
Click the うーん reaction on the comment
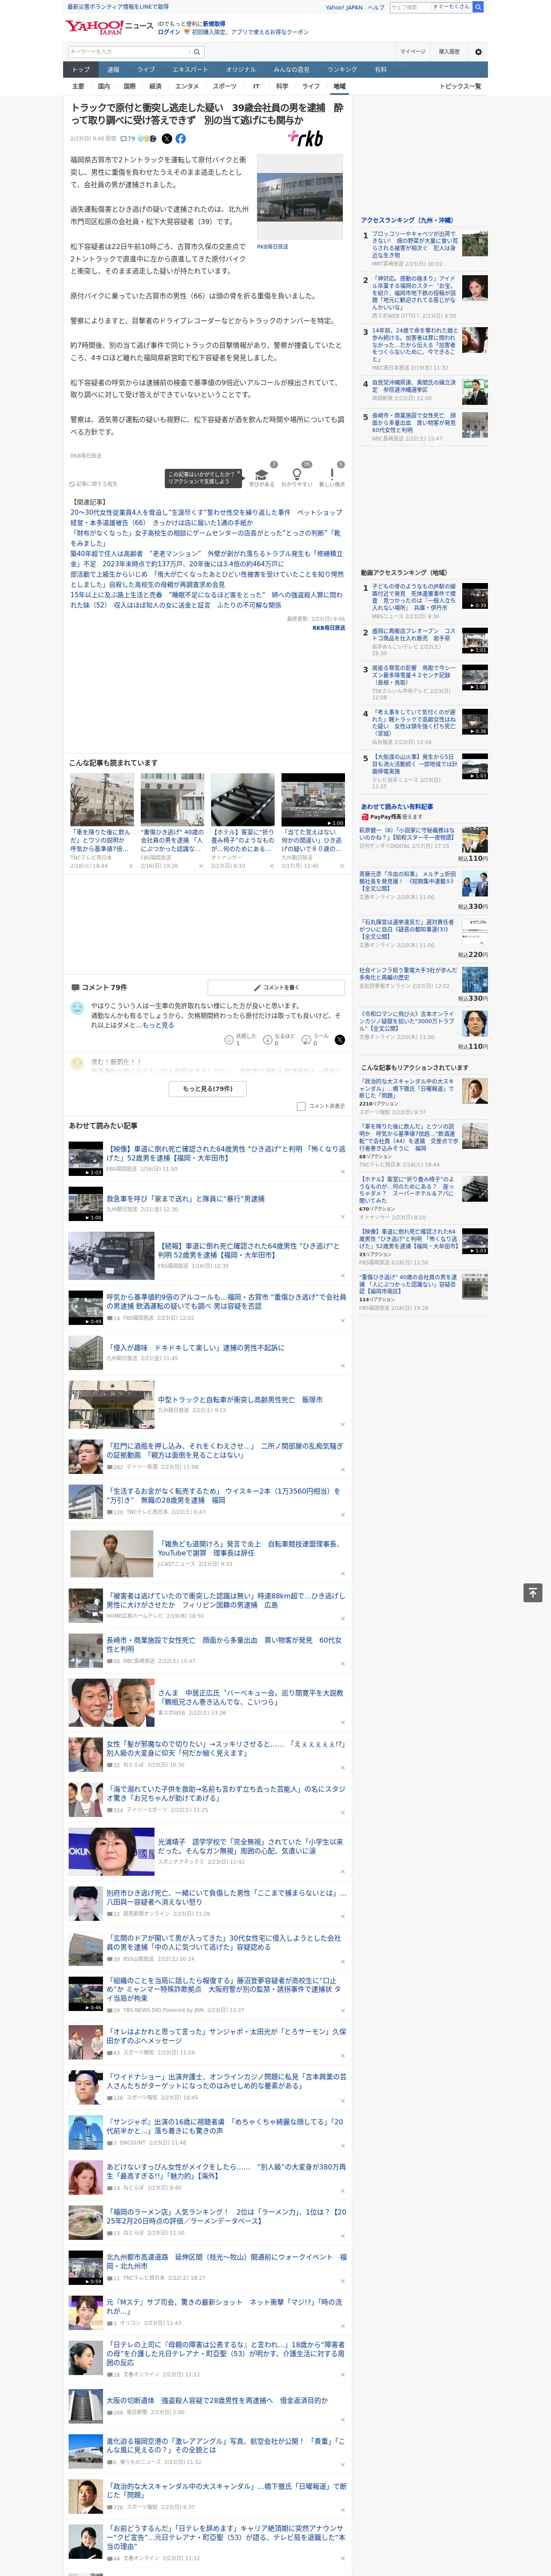point(306,1040)
